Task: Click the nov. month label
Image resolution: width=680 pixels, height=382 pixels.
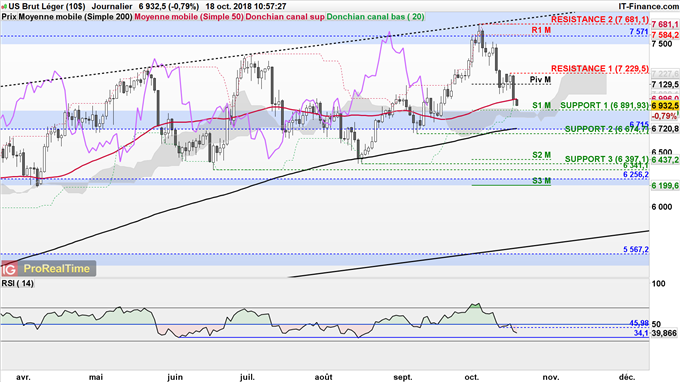Action: coord(551,377)
